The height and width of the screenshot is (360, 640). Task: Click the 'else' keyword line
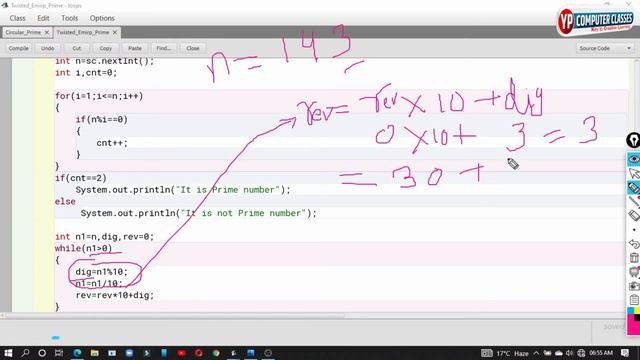click(x=65, y=202)
